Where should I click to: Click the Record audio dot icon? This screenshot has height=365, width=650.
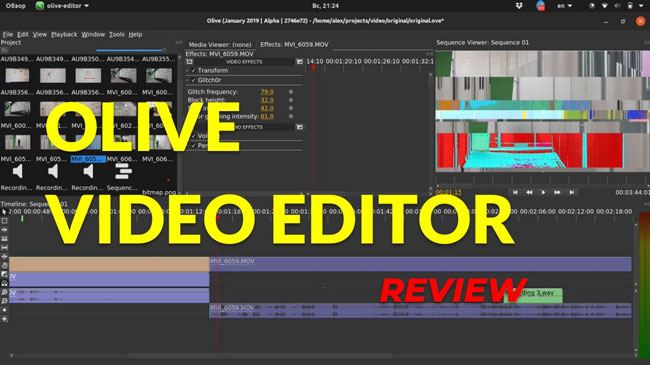coord(5,310)
